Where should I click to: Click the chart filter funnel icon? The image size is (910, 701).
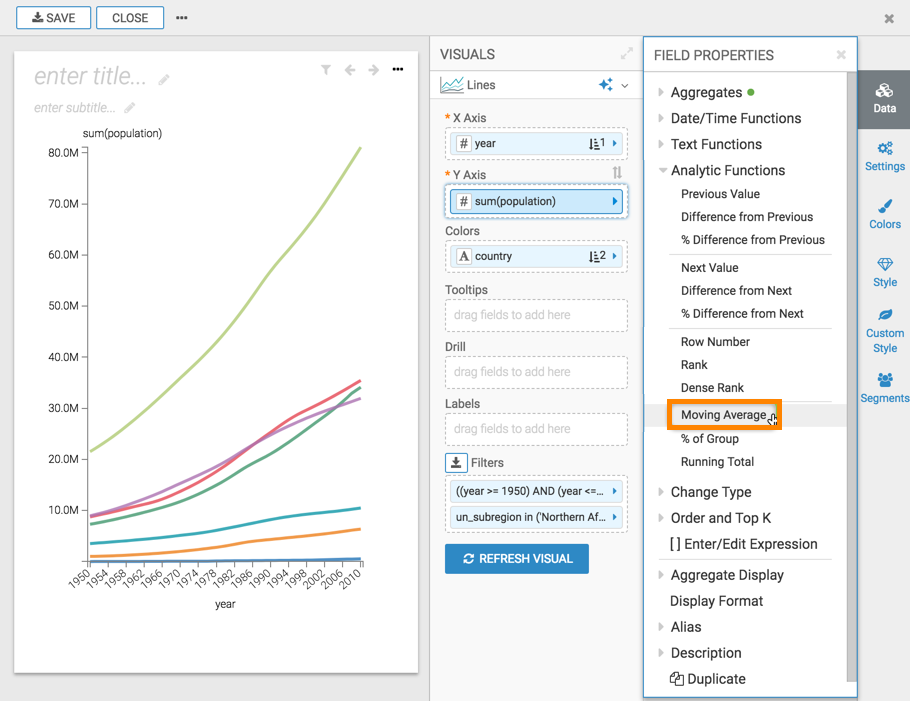click(326, 70)
